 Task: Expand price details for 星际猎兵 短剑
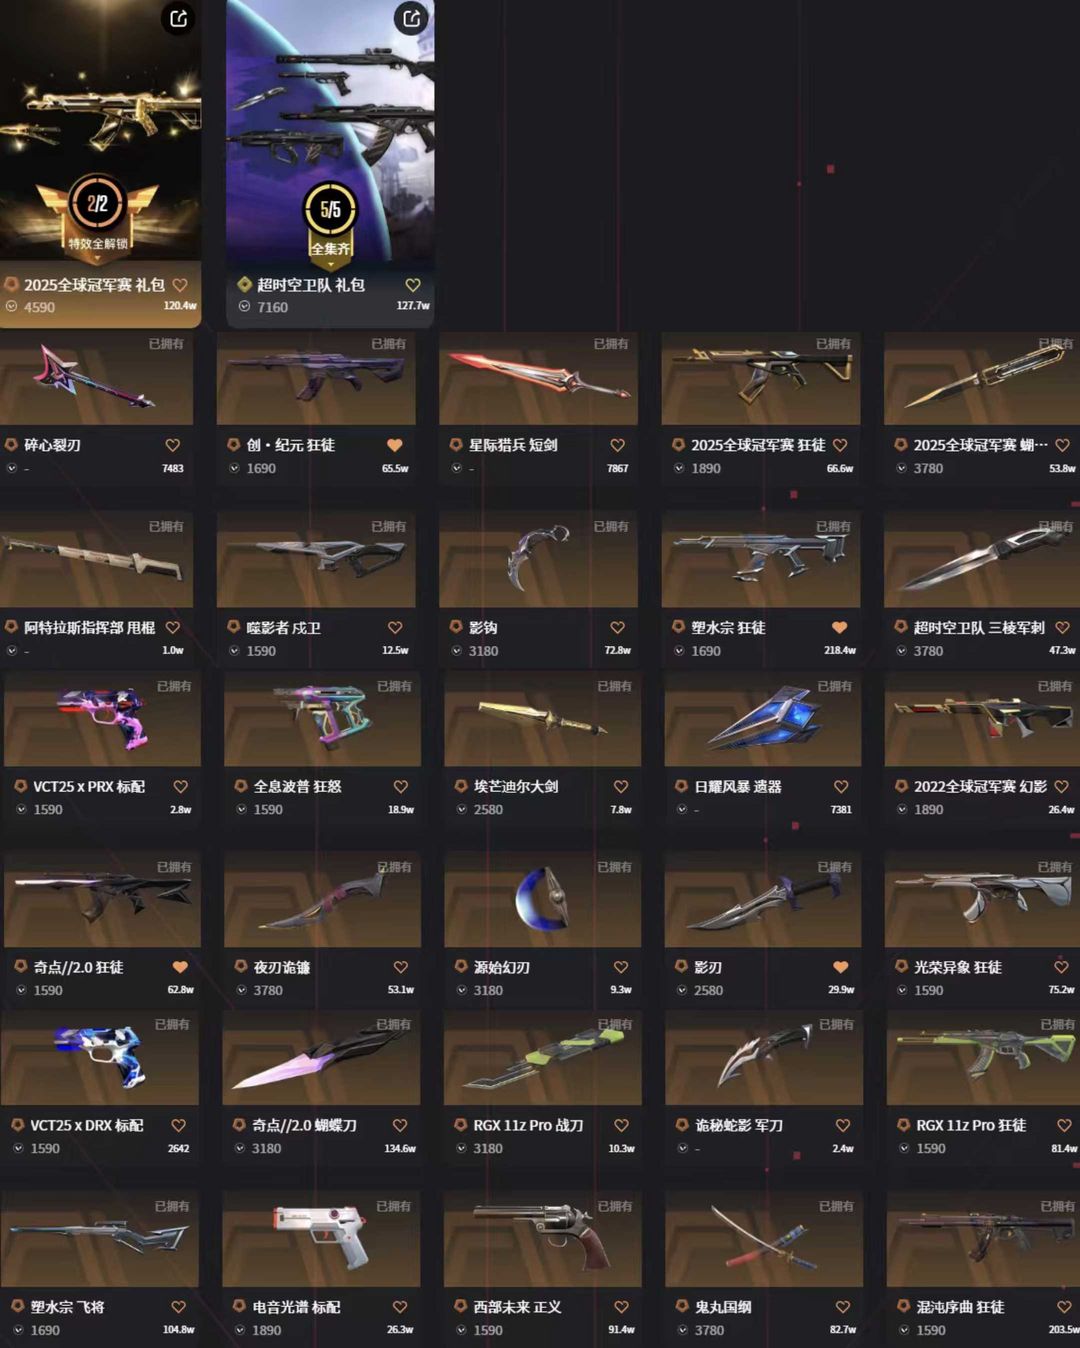(458, 468)
